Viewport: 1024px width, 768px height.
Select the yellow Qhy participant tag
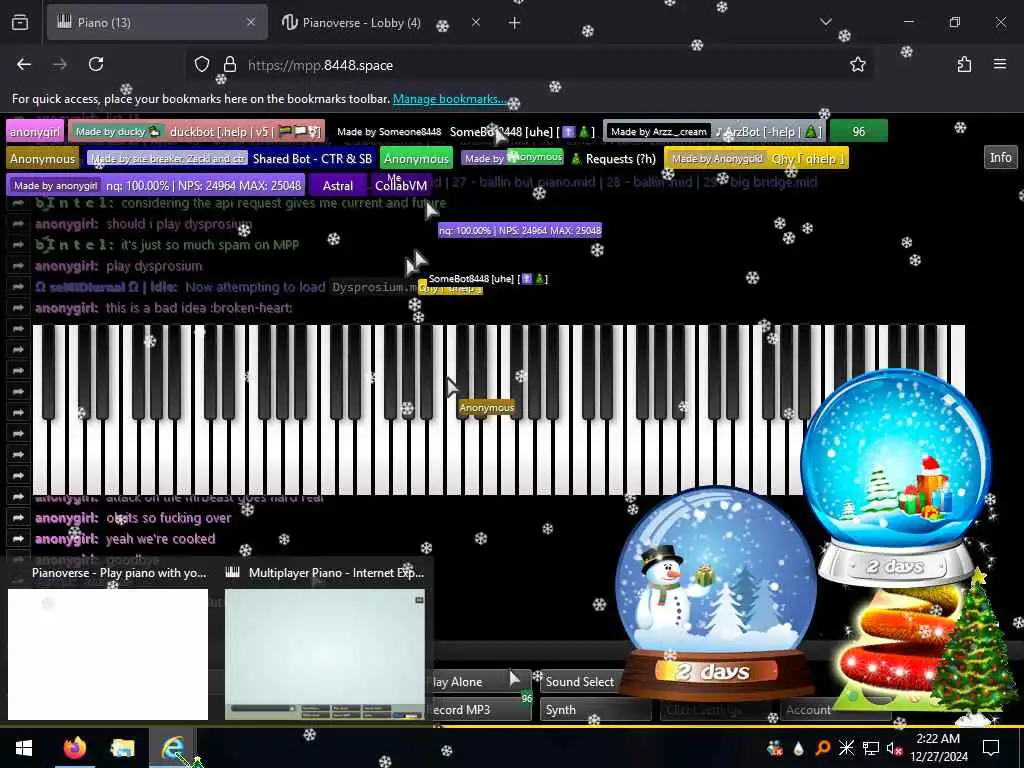pyautogui.click(x=756, y=159)
